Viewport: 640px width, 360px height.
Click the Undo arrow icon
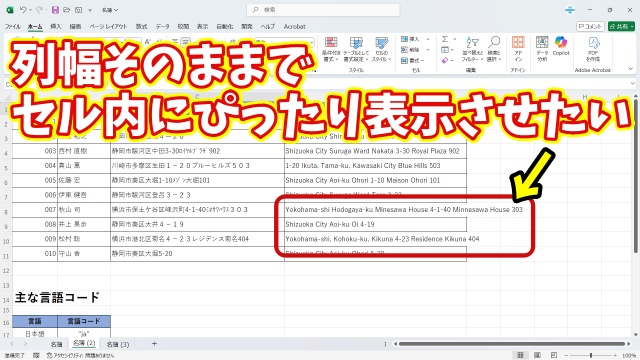tap(23, 10)
